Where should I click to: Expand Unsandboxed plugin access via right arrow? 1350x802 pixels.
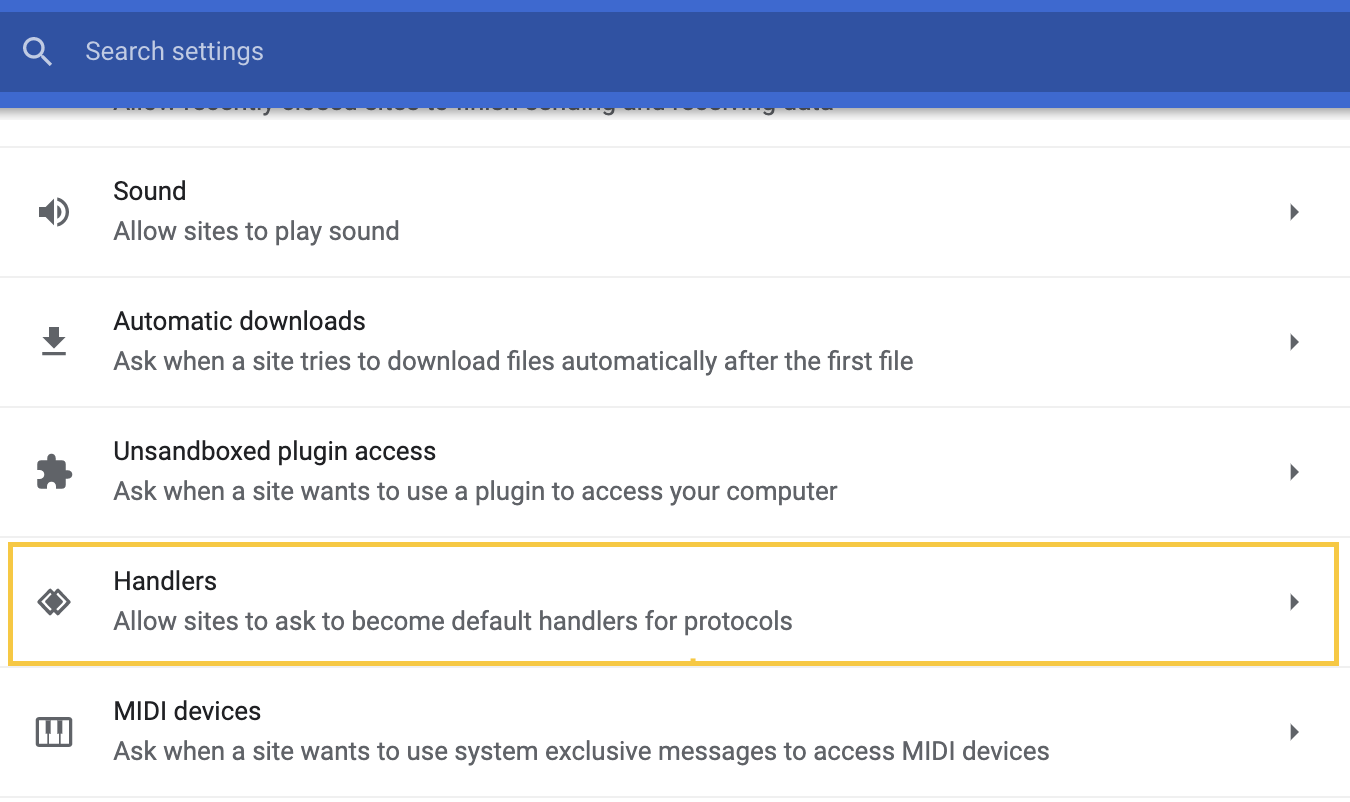click(1294, 472)
